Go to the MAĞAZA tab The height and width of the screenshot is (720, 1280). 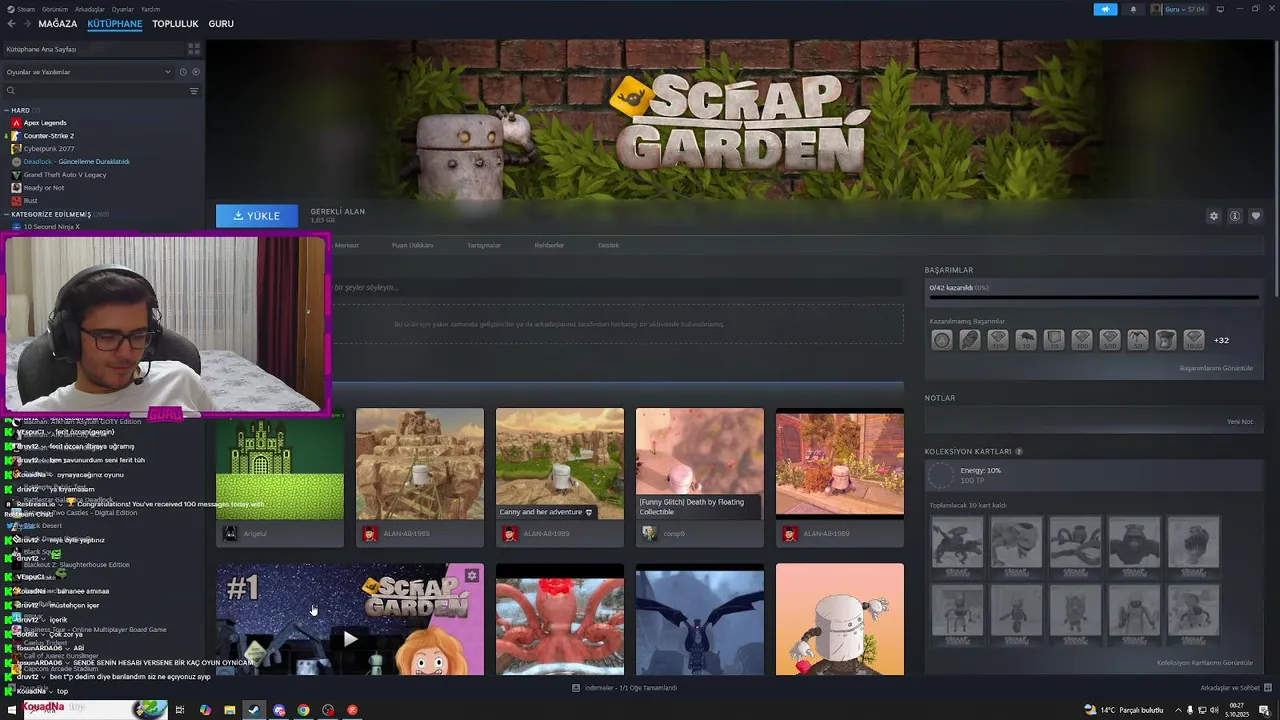(58, 23)
